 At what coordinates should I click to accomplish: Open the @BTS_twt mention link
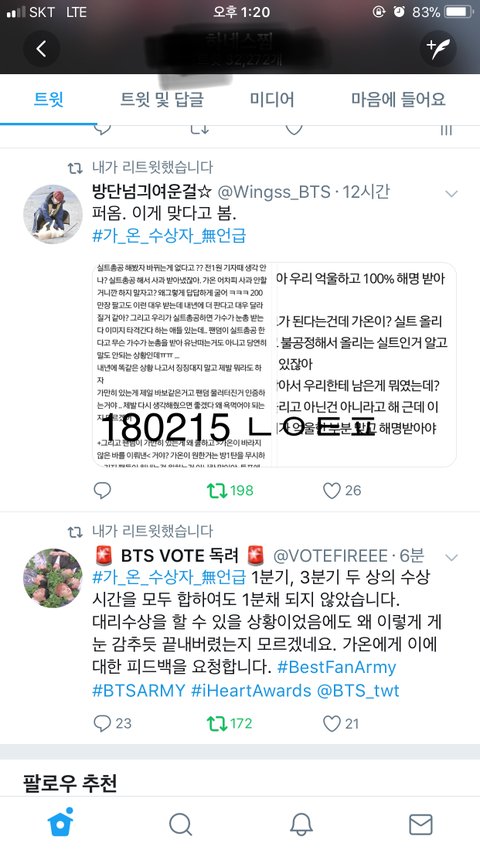358,691
